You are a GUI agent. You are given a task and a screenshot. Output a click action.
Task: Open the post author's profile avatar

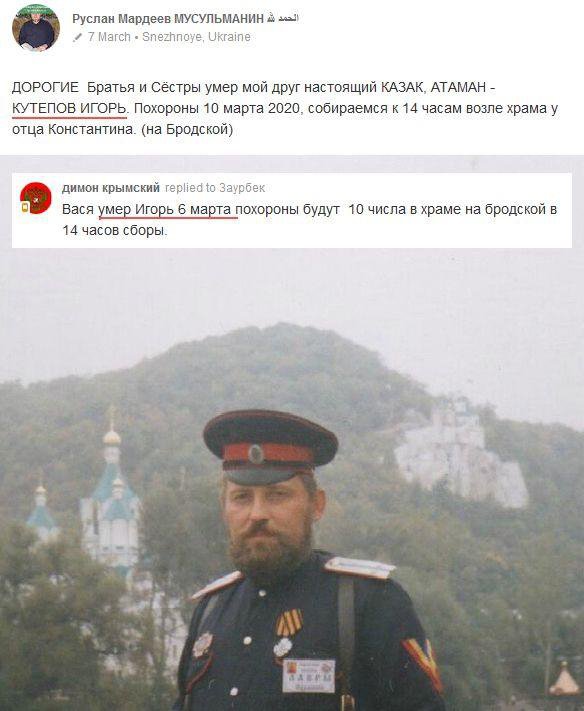point(36,28)
